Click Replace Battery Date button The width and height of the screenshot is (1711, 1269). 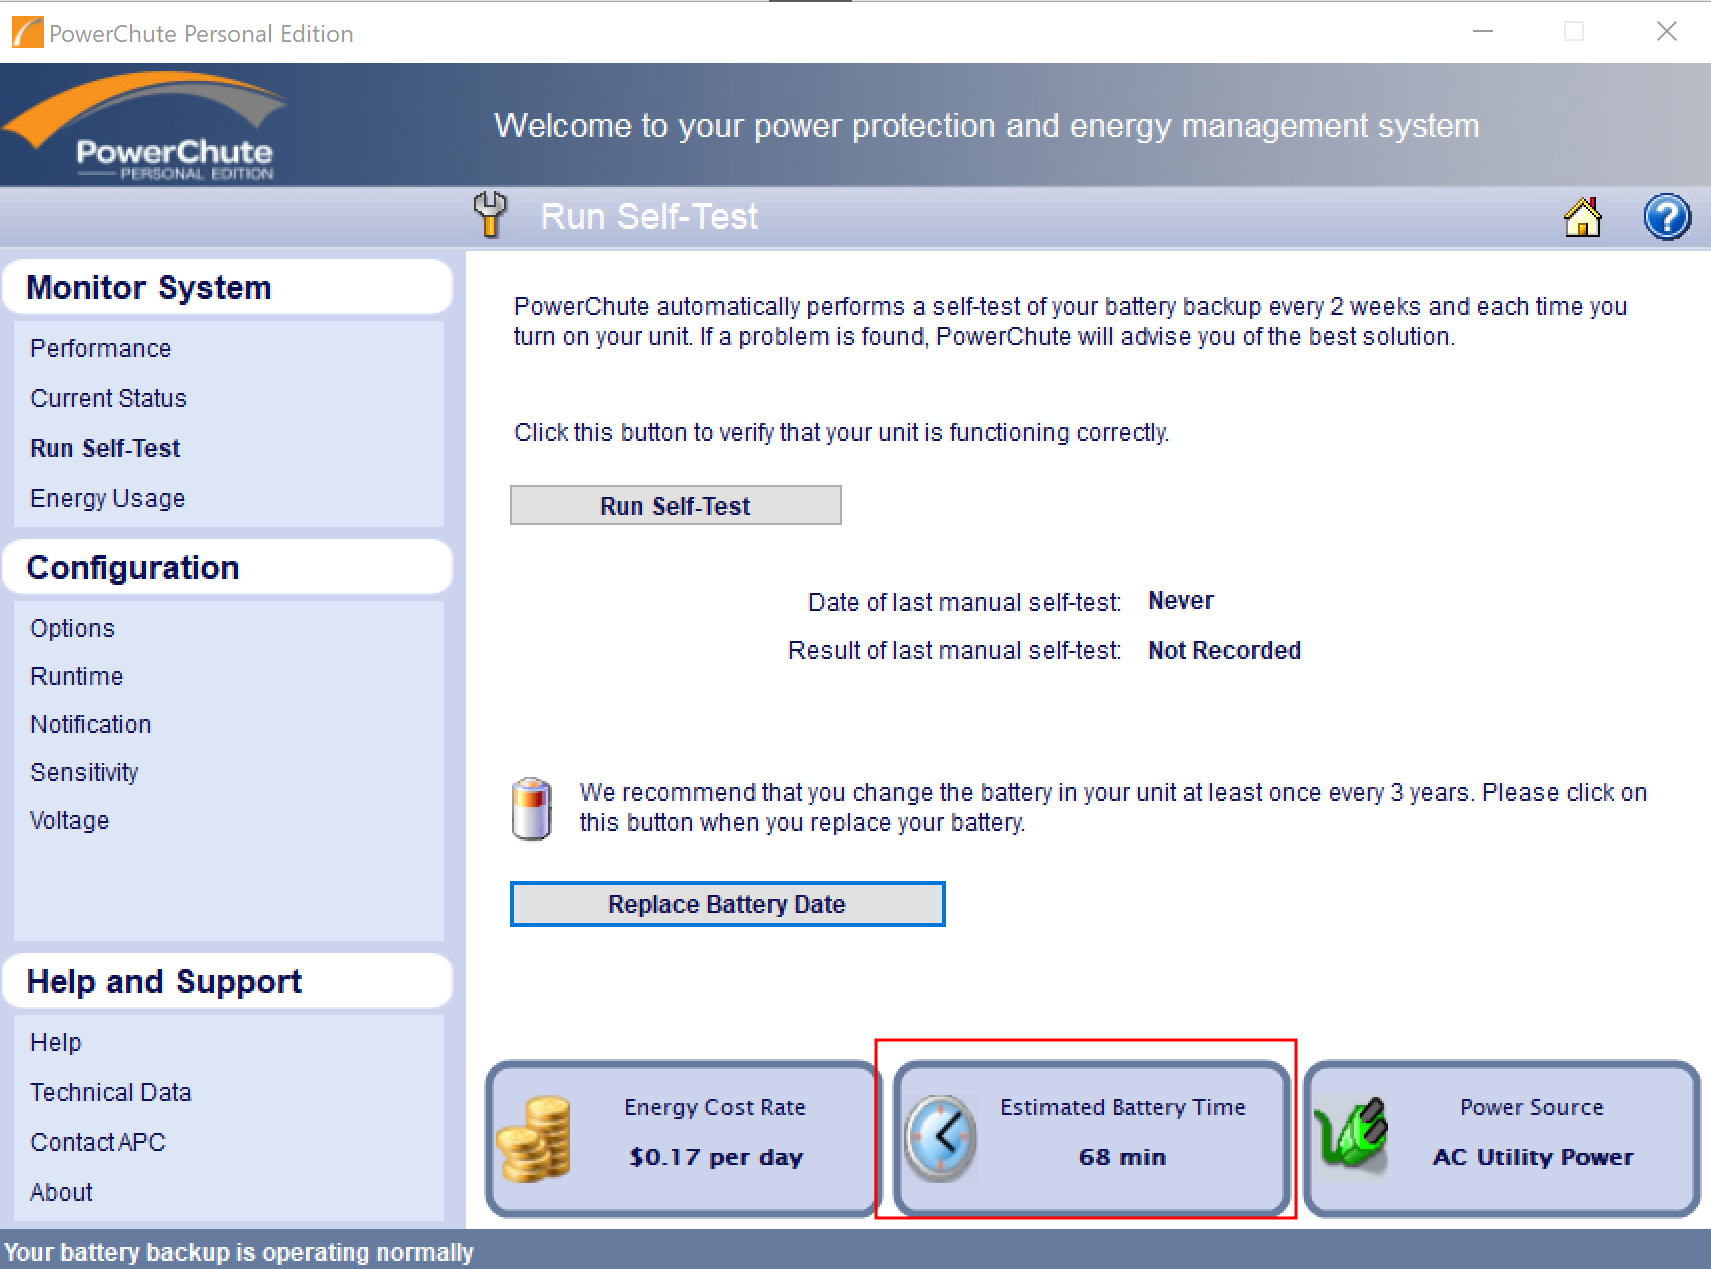coord(727,904)
